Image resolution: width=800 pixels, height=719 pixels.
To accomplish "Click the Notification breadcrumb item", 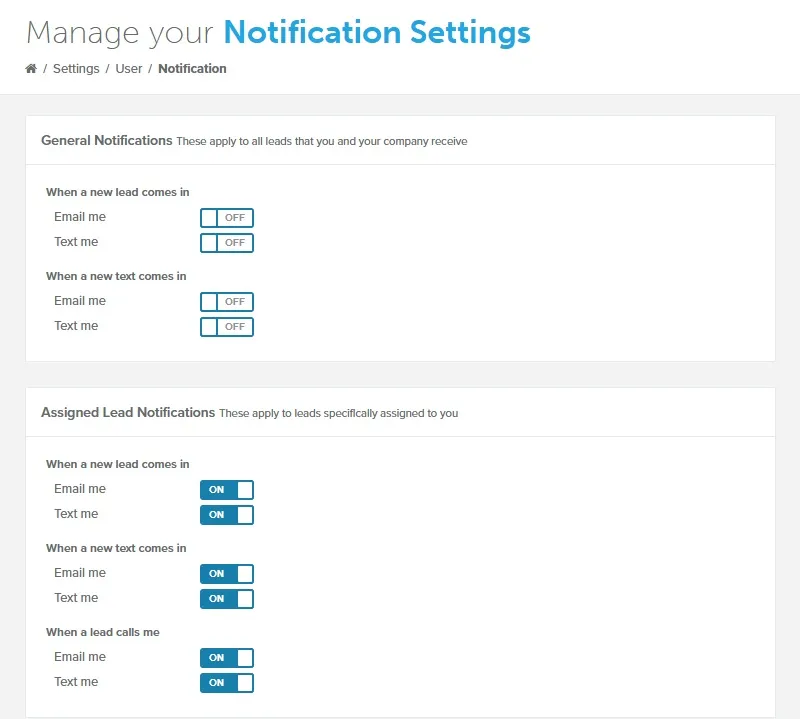I will [x=192, y=69].
